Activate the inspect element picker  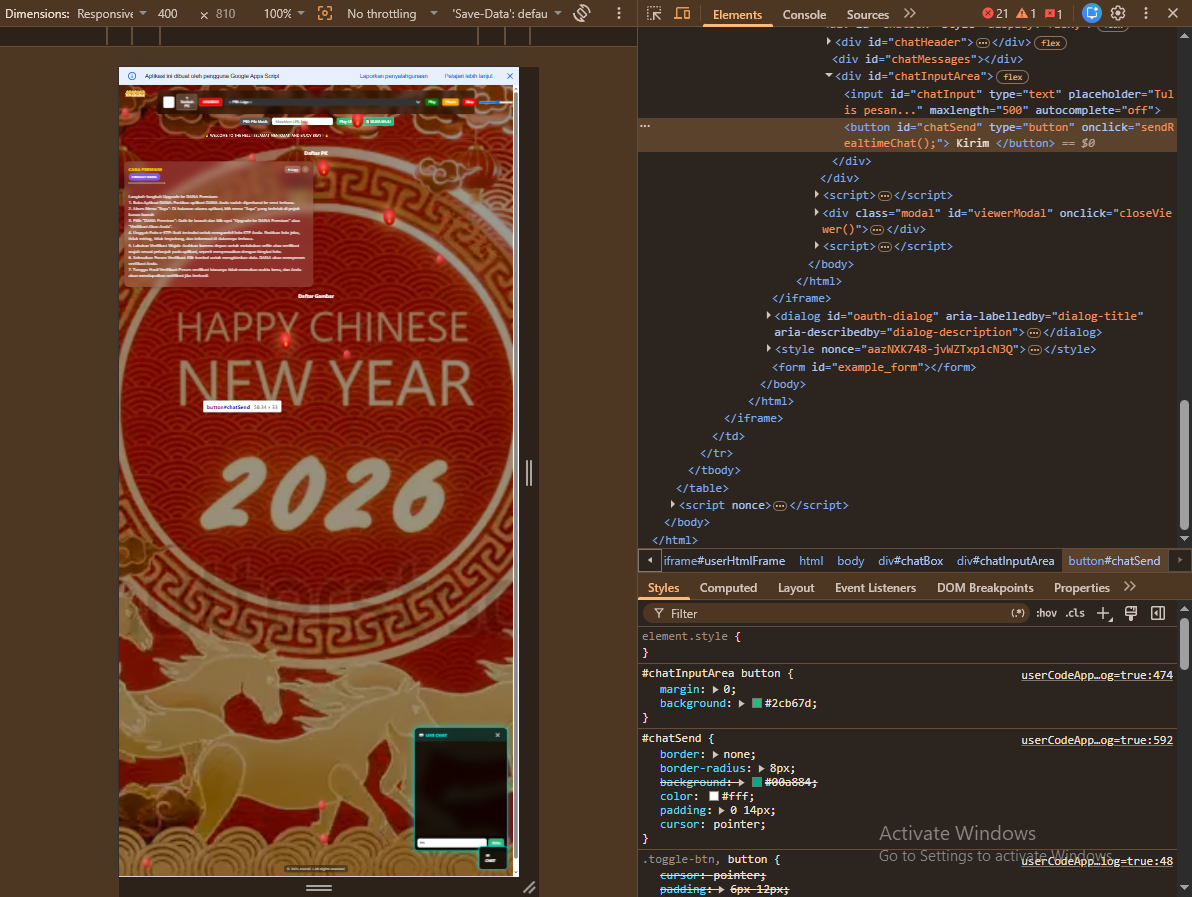pyautogui.click(x=654, y=14)
